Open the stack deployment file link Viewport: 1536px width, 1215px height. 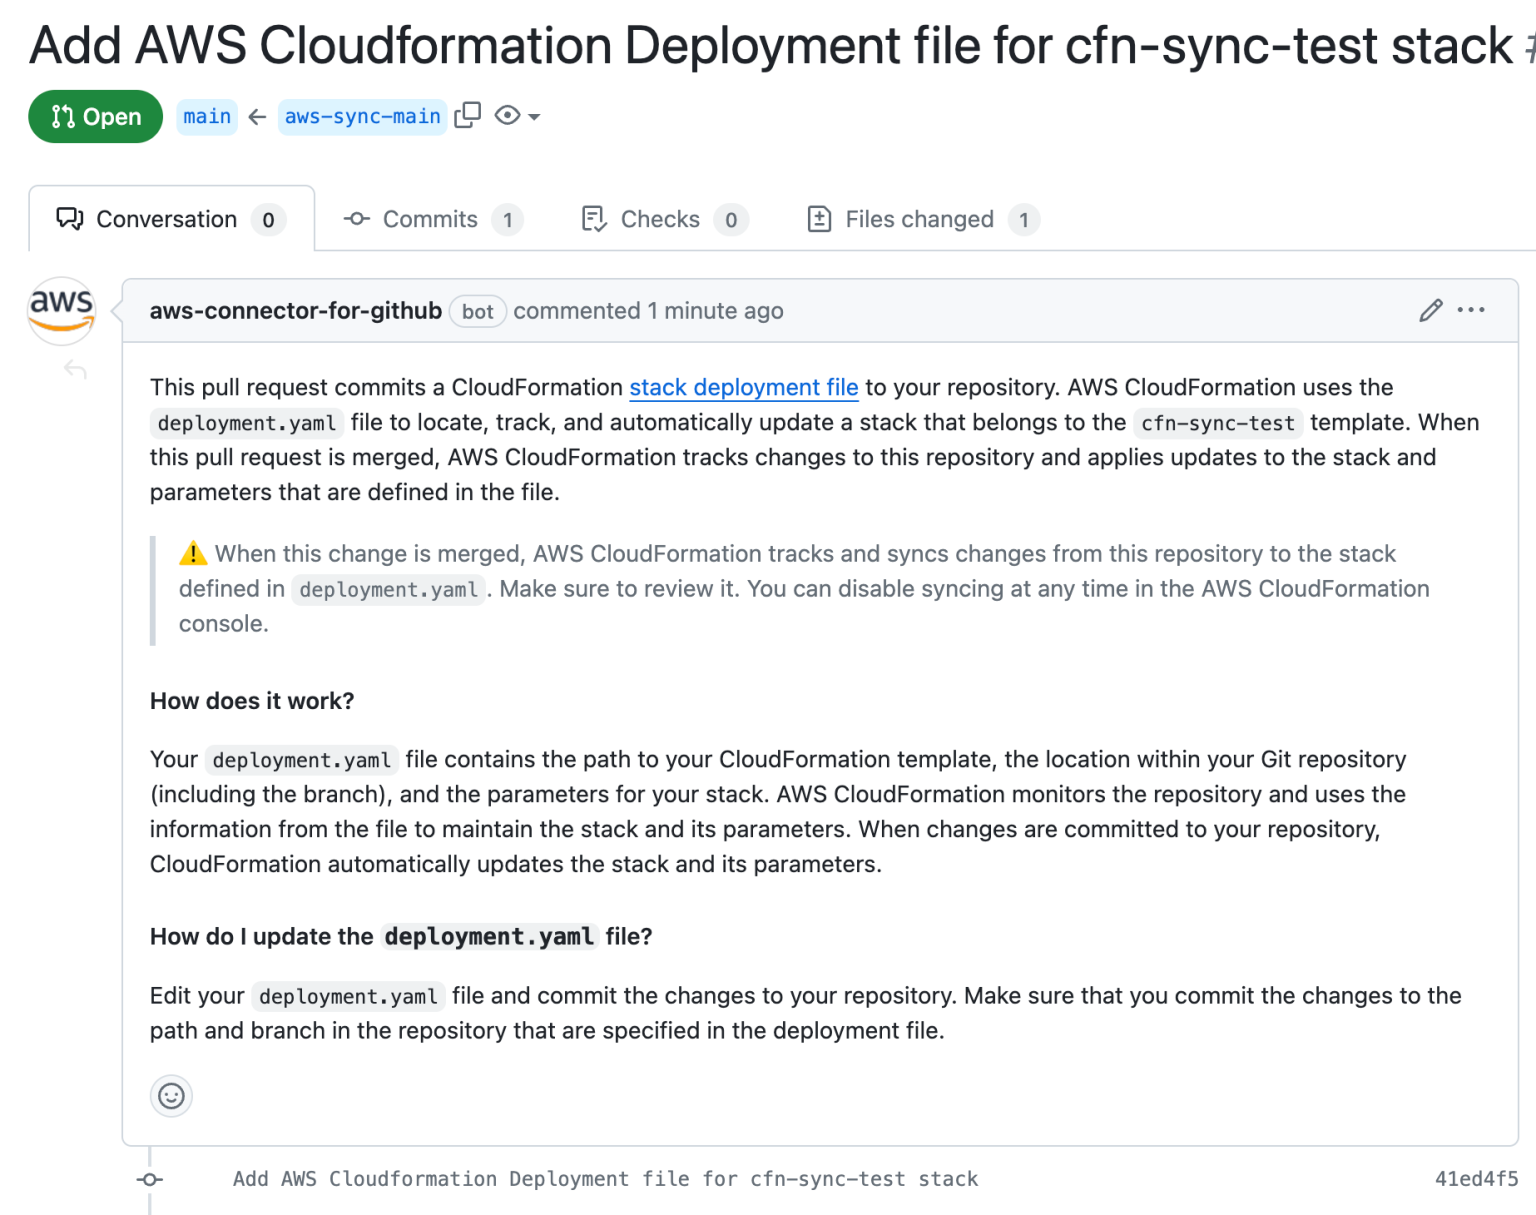(x=743, y=387)
